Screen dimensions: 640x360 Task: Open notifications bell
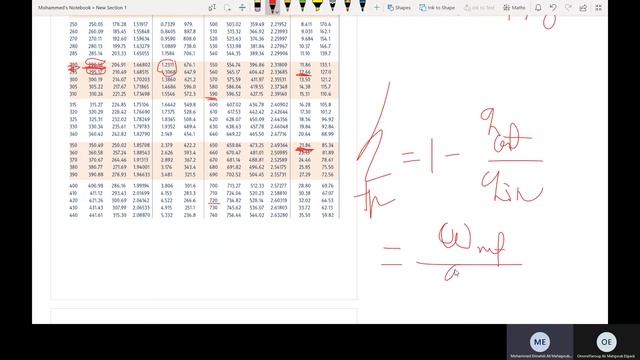(538, 7)
